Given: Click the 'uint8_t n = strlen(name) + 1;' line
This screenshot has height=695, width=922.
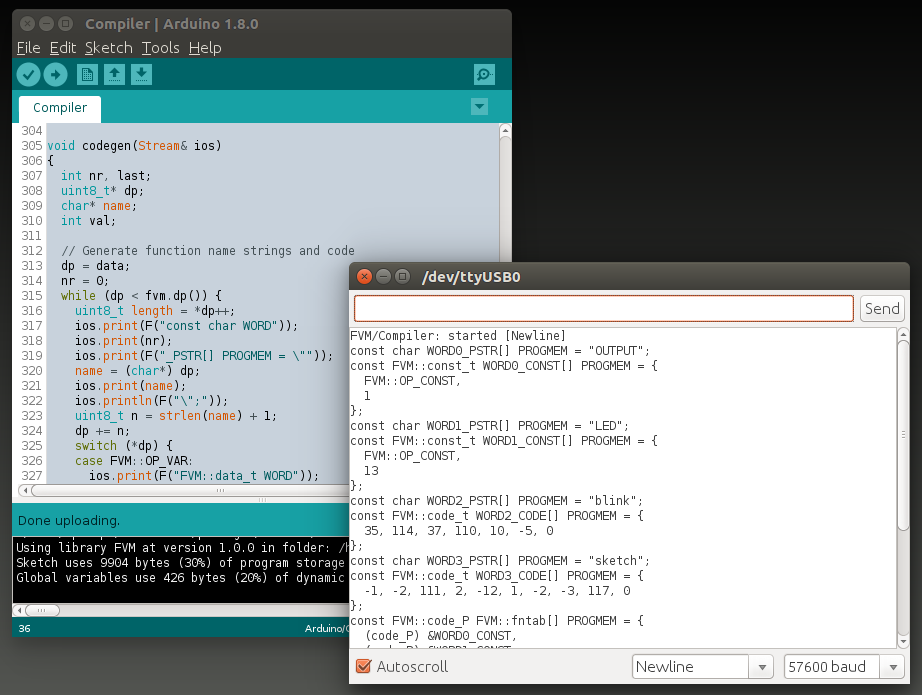Looking at the screenshot, I should pyautogui.click(x=175, y=416).
